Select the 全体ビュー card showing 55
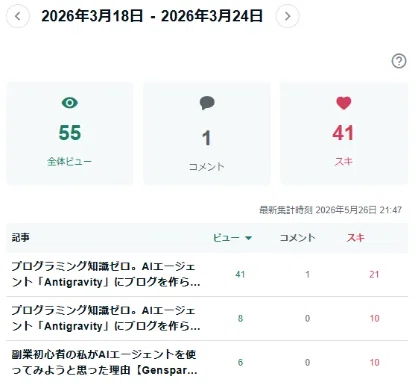 [x=70, y=133]
